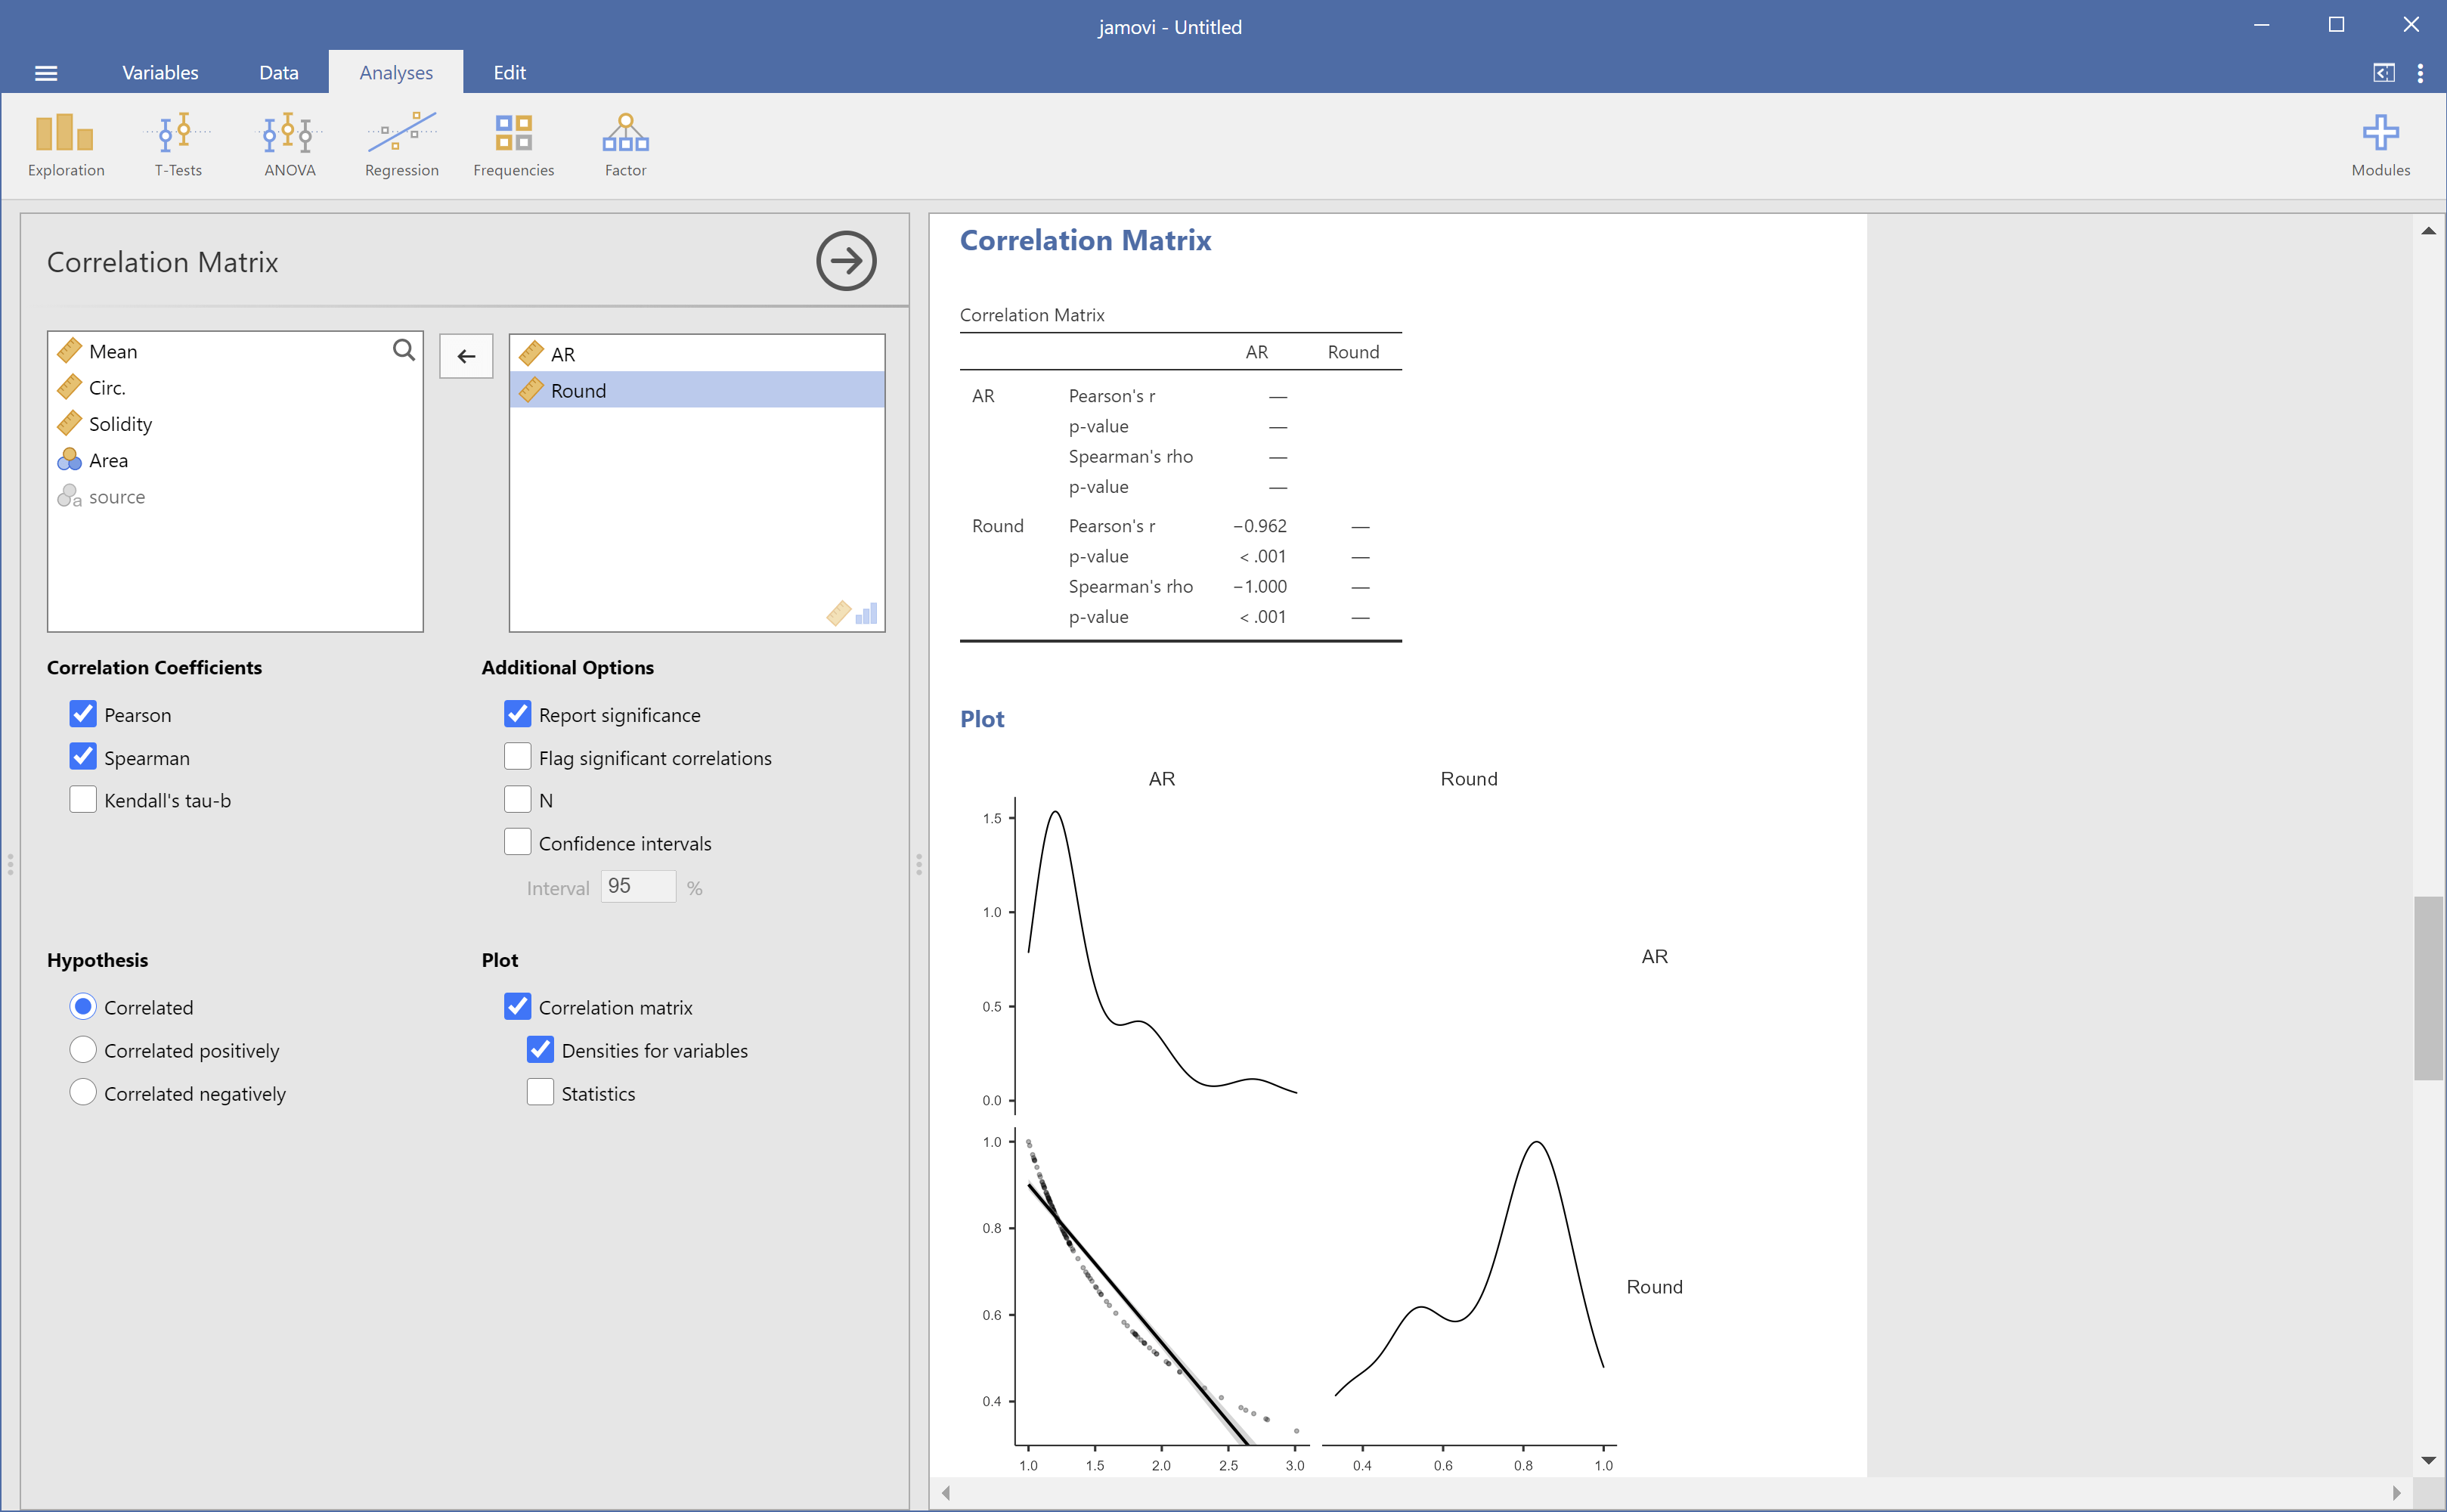Uncheck the Spearman coefficient checkbox
The width and height of the screenshot is (2447, 1512).
[83, 757]
